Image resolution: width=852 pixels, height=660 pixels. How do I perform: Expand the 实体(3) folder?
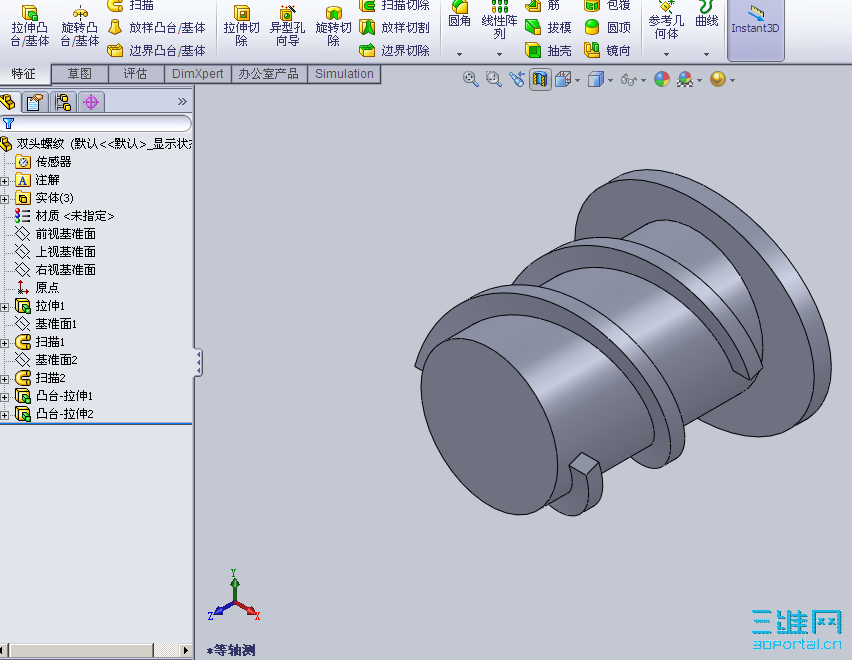tap(5, 199)
